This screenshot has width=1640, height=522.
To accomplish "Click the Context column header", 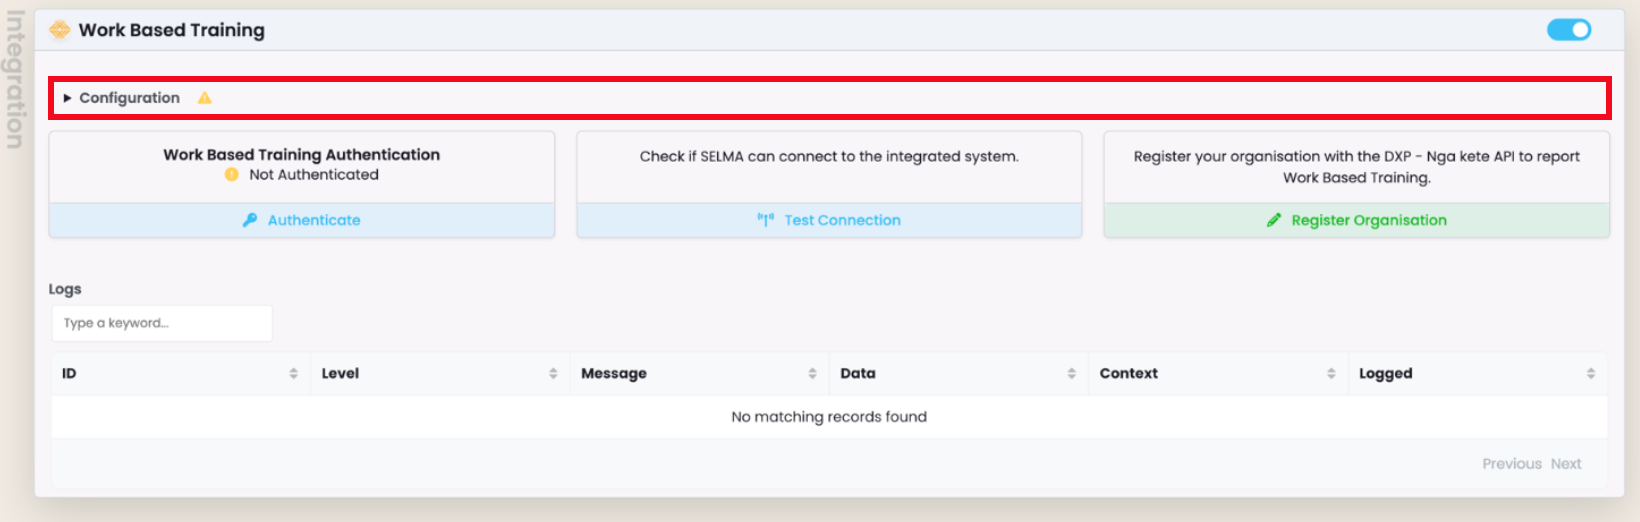I will tap(1128, 373).
